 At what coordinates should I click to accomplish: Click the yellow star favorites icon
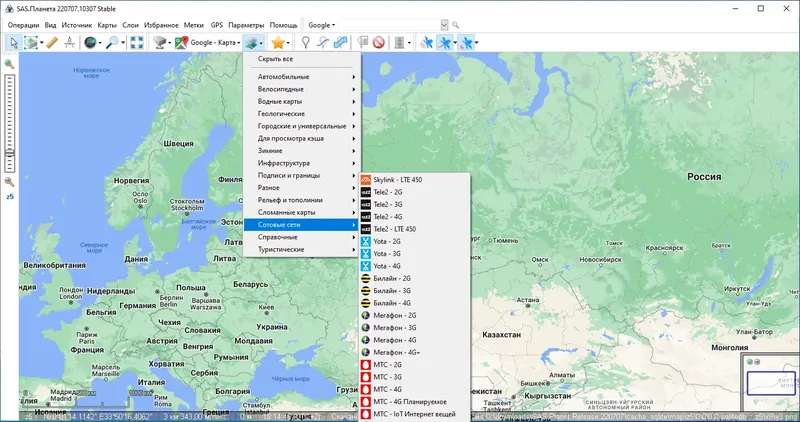278,43
